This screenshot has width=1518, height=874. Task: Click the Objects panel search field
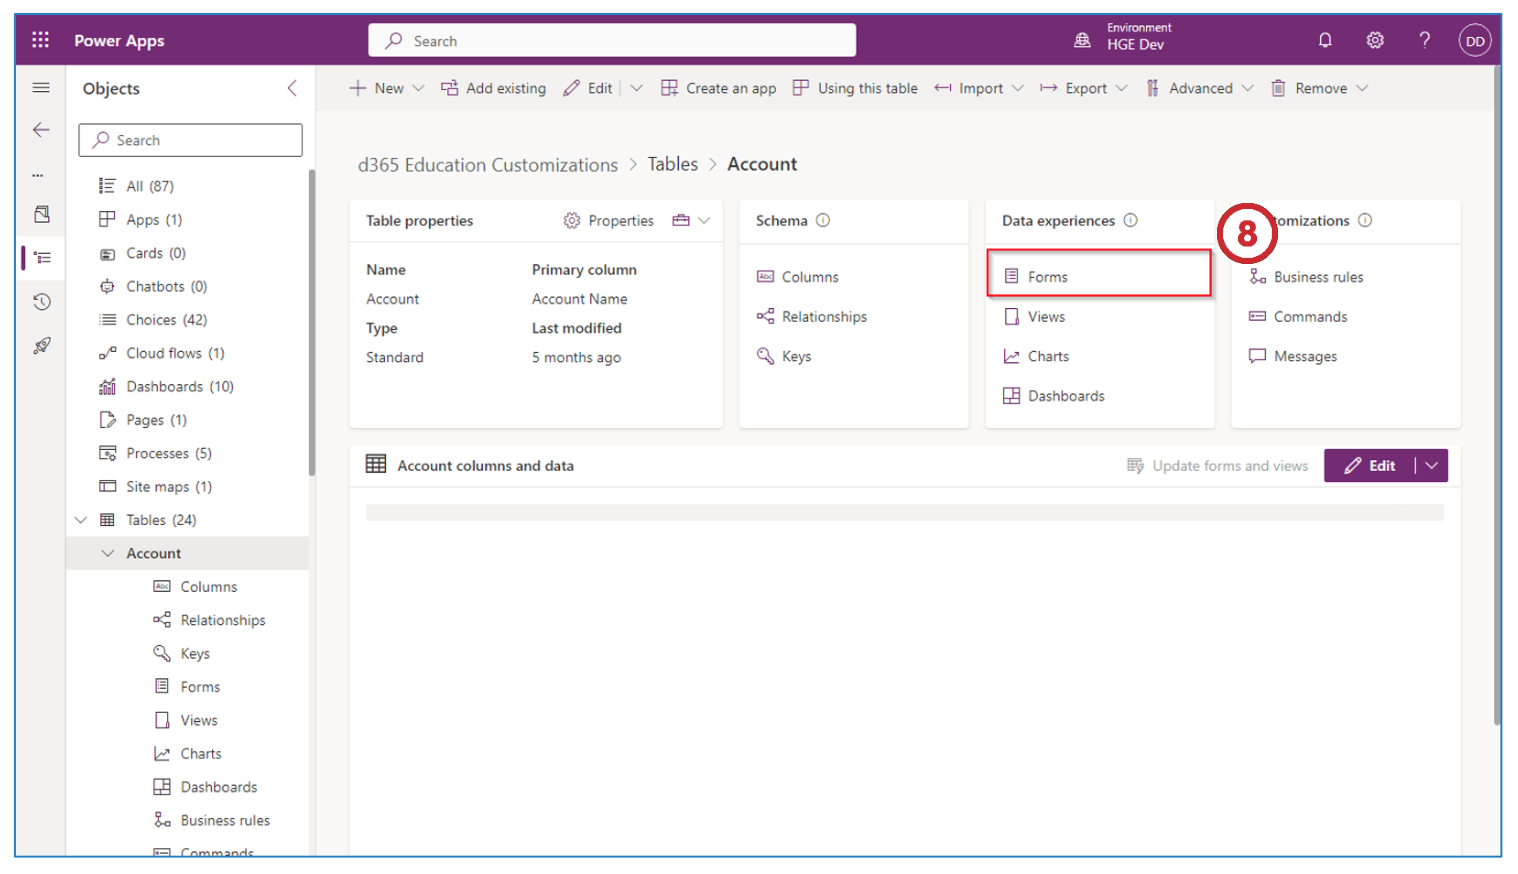(190, 140)
